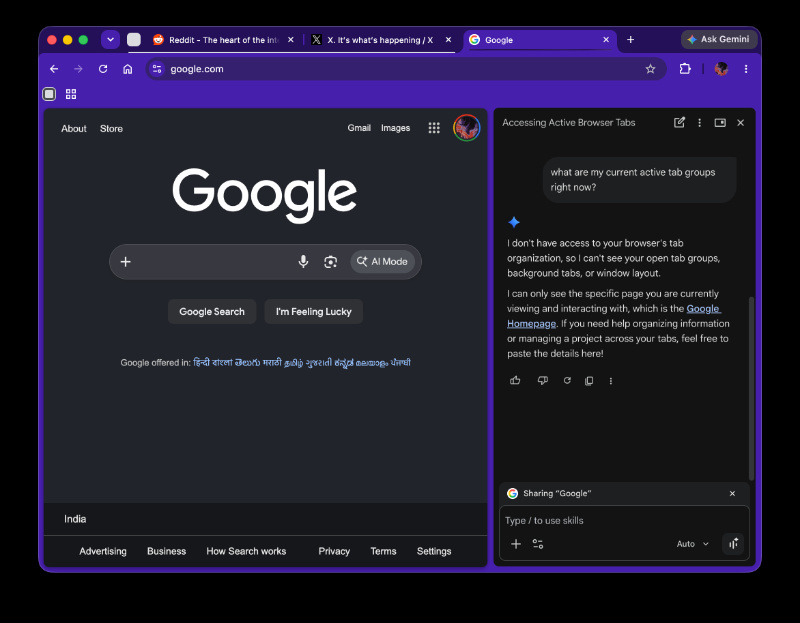The width and height of the screenshot is (800, 623).
Task: Copy the Gemini response text
Action: tap(589, 381)
